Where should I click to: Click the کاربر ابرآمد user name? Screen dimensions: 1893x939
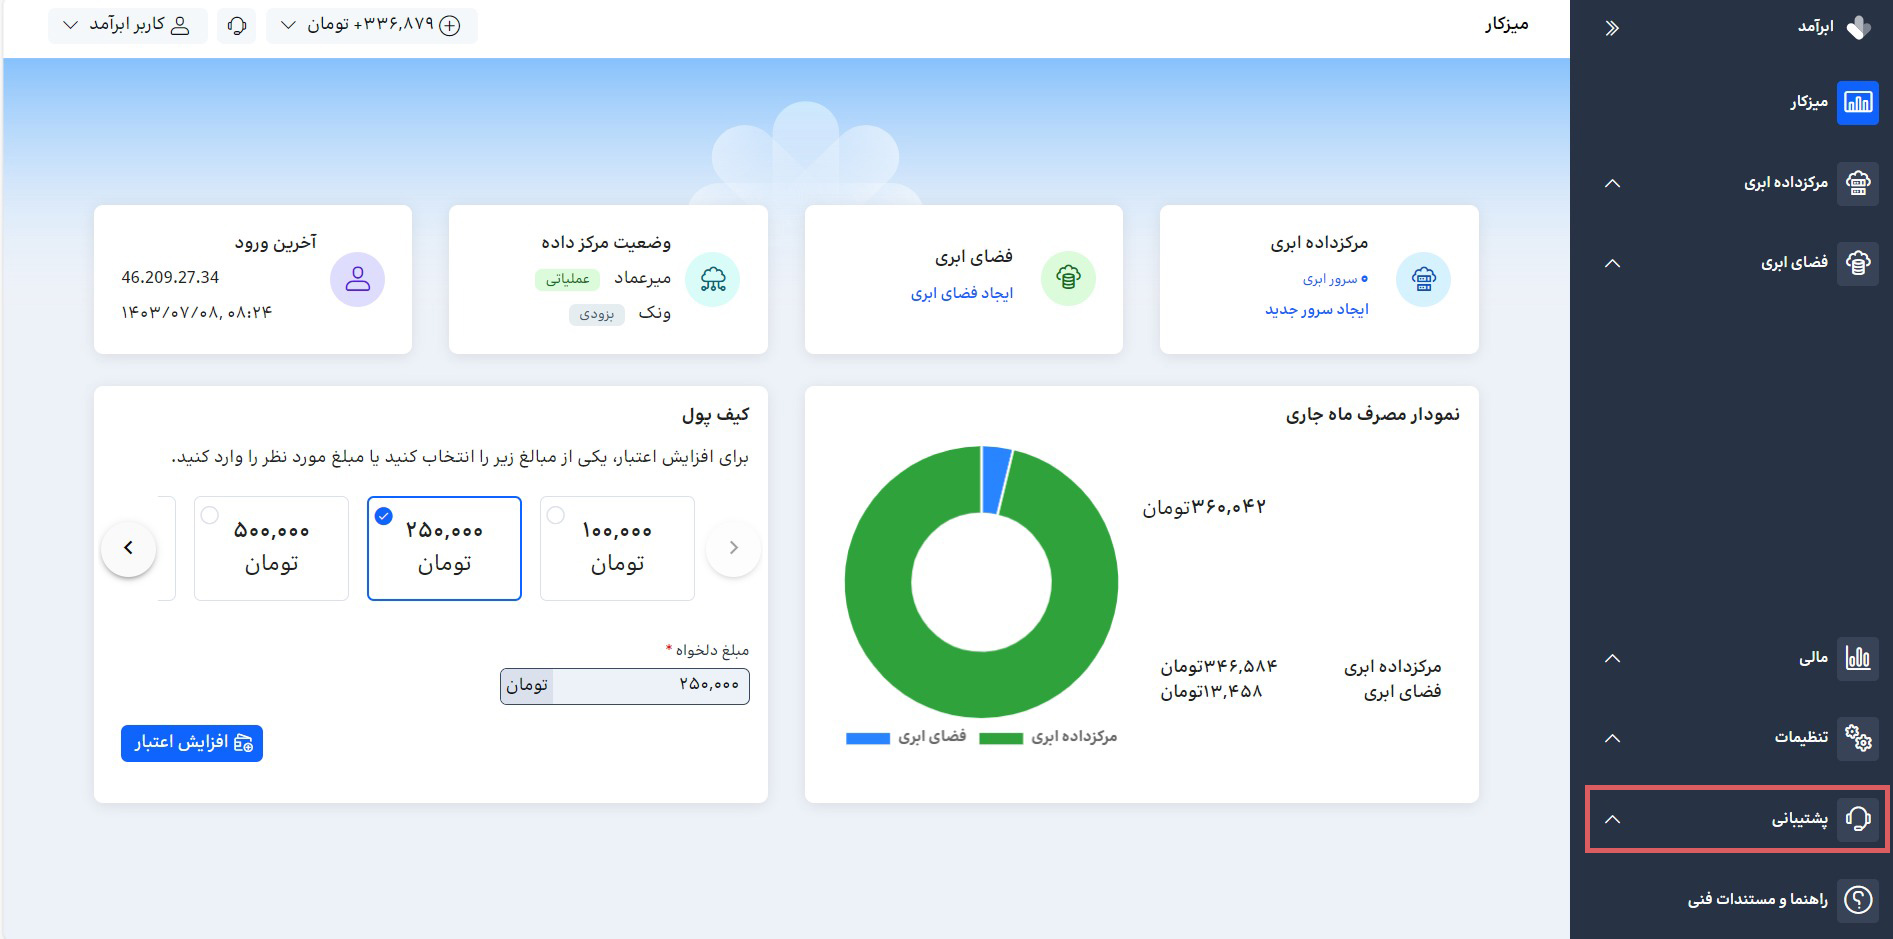[x=127, y=25]
